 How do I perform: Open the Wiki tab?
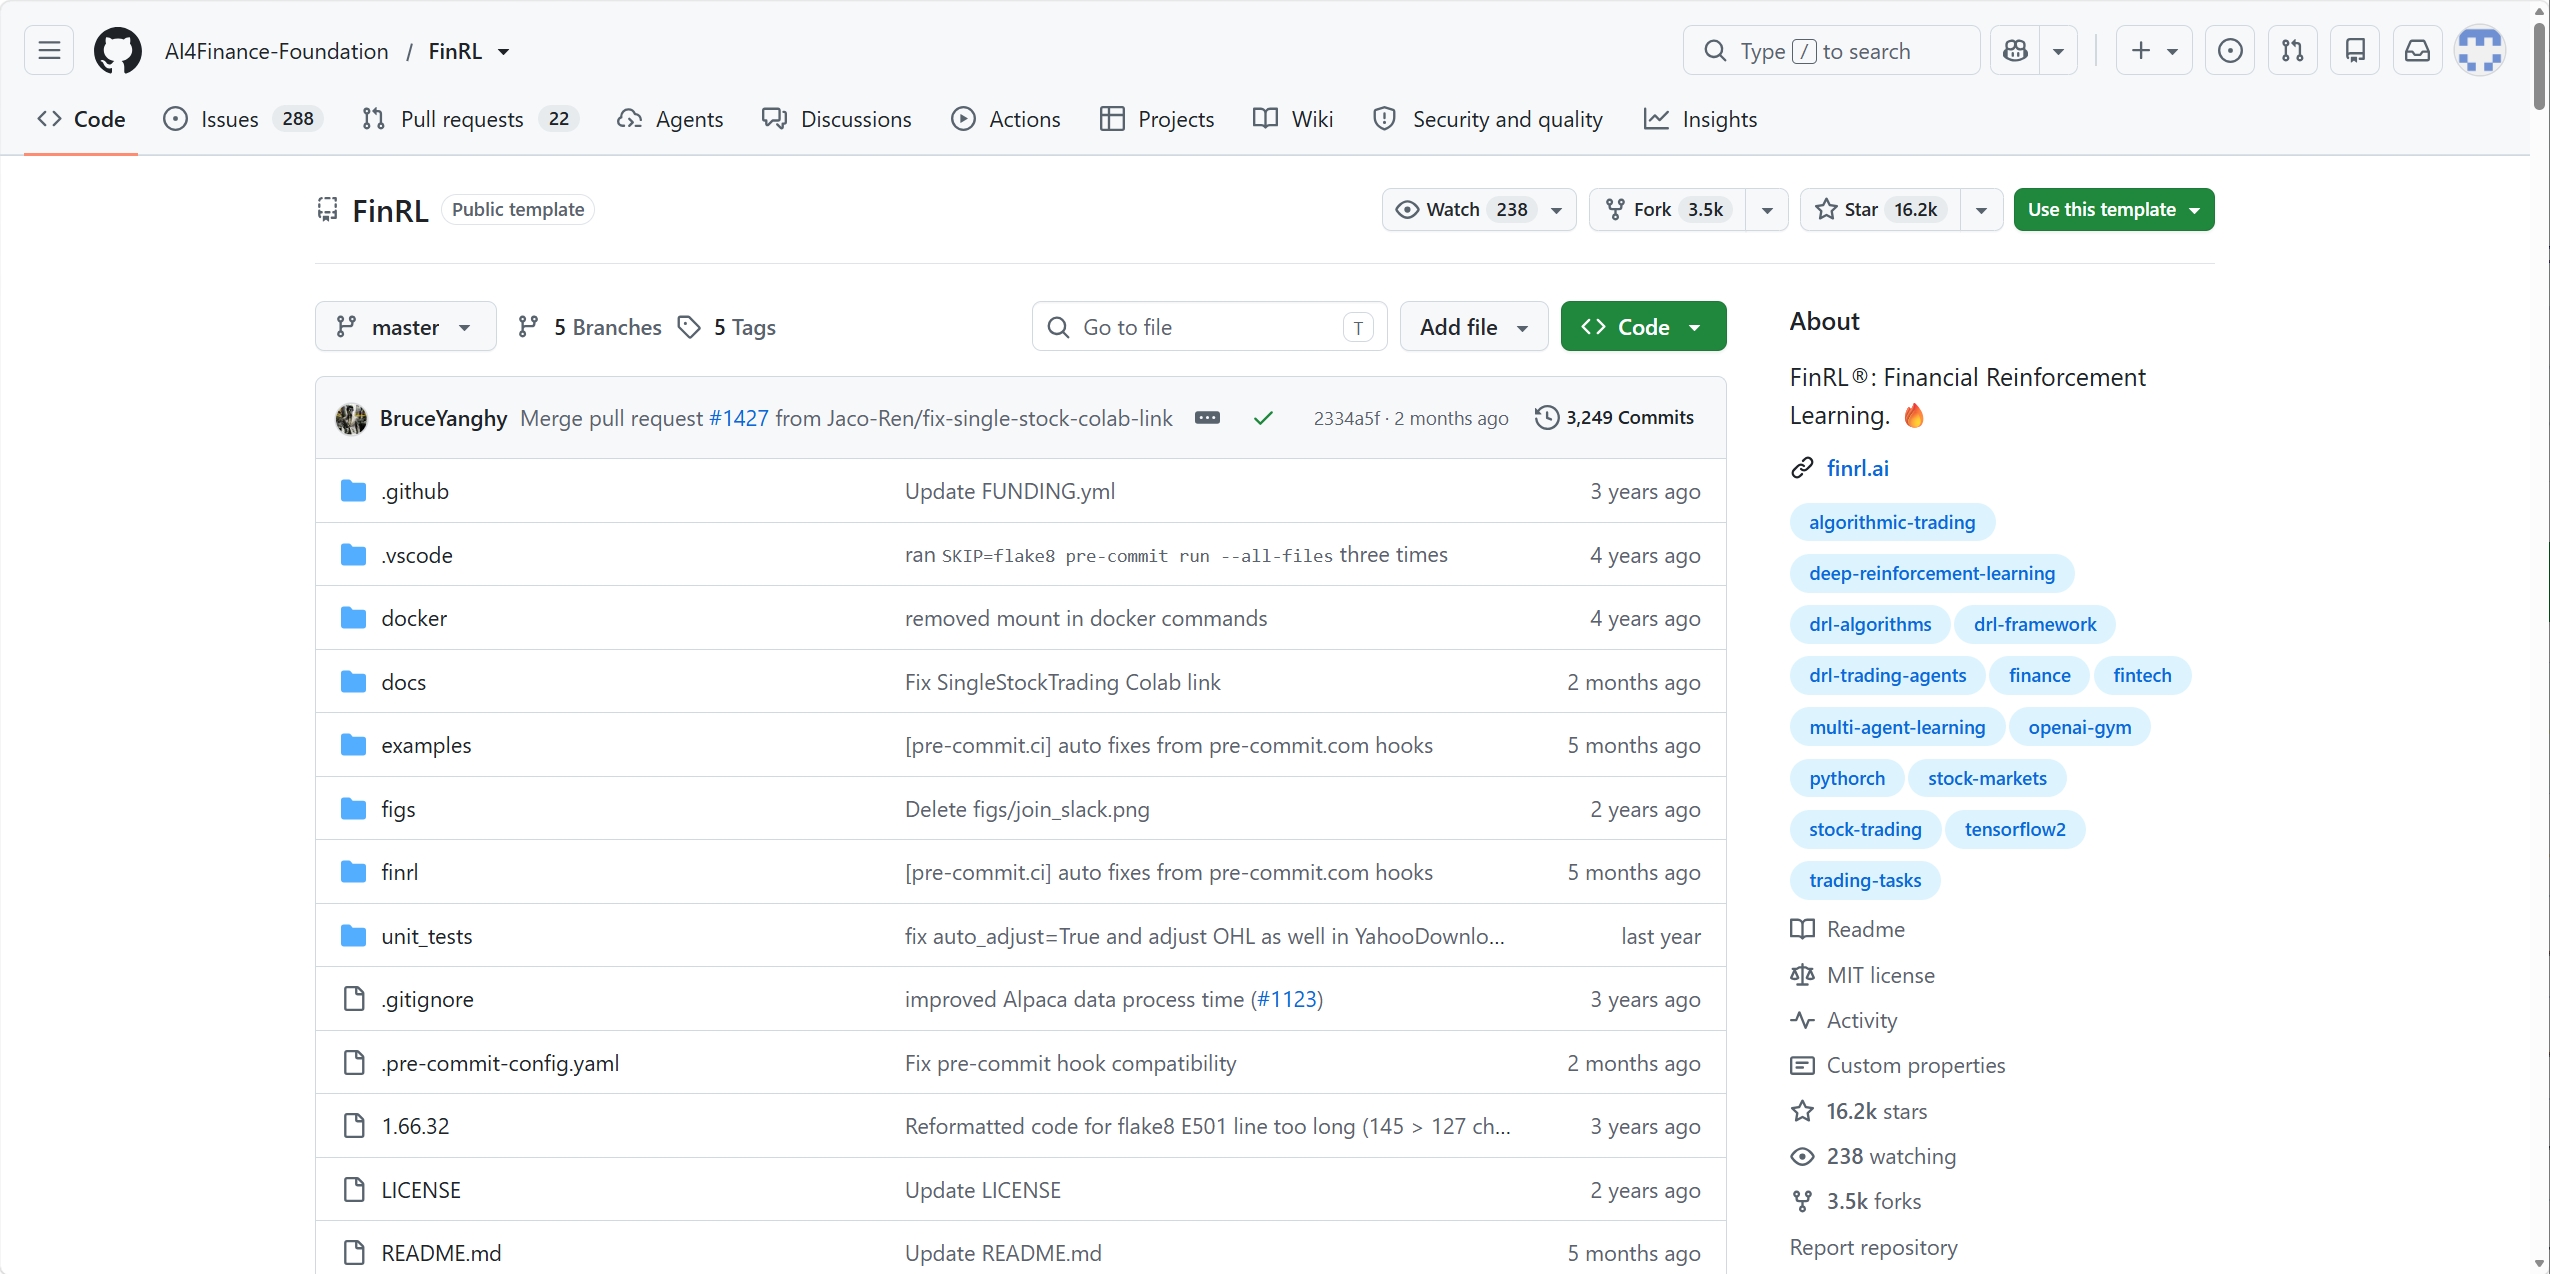[x=1293, y=119]
